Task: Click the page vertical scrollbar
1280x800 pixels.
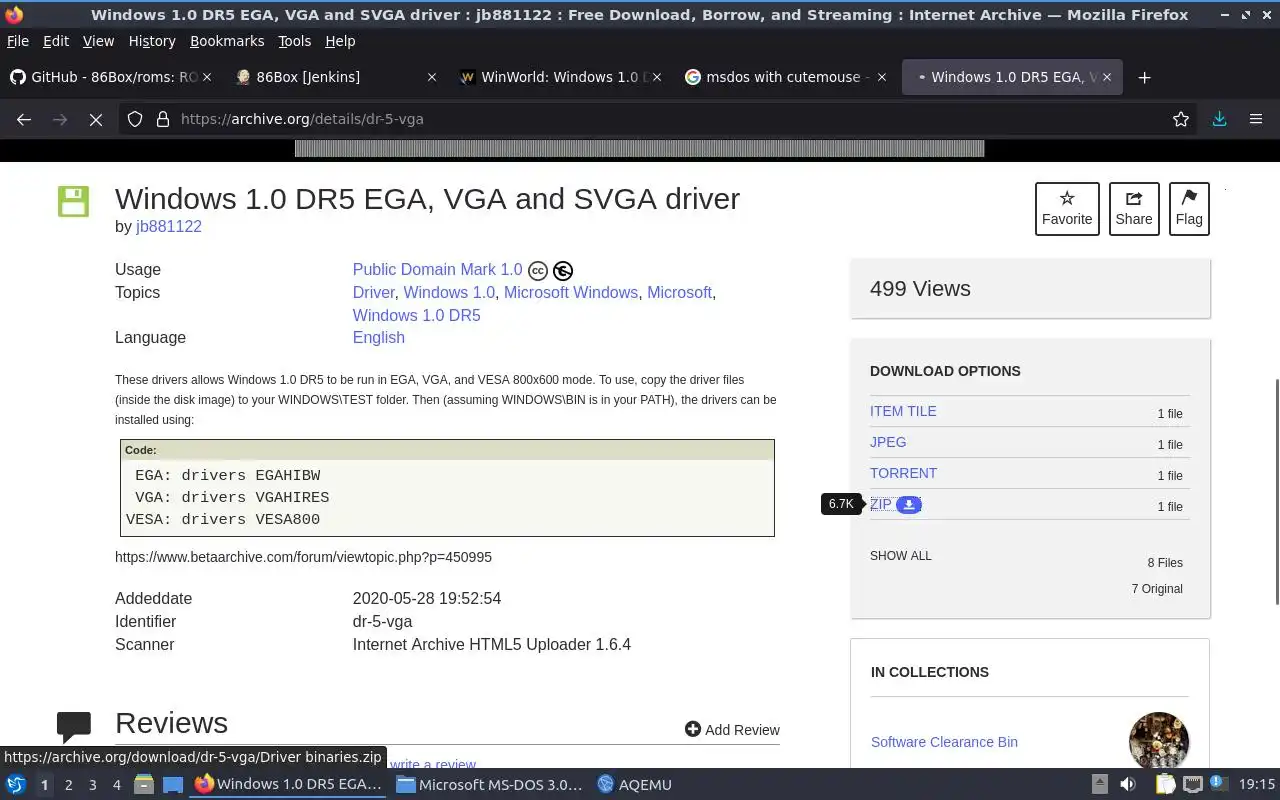Action: pyautogui.click(x=1275, y=492)
